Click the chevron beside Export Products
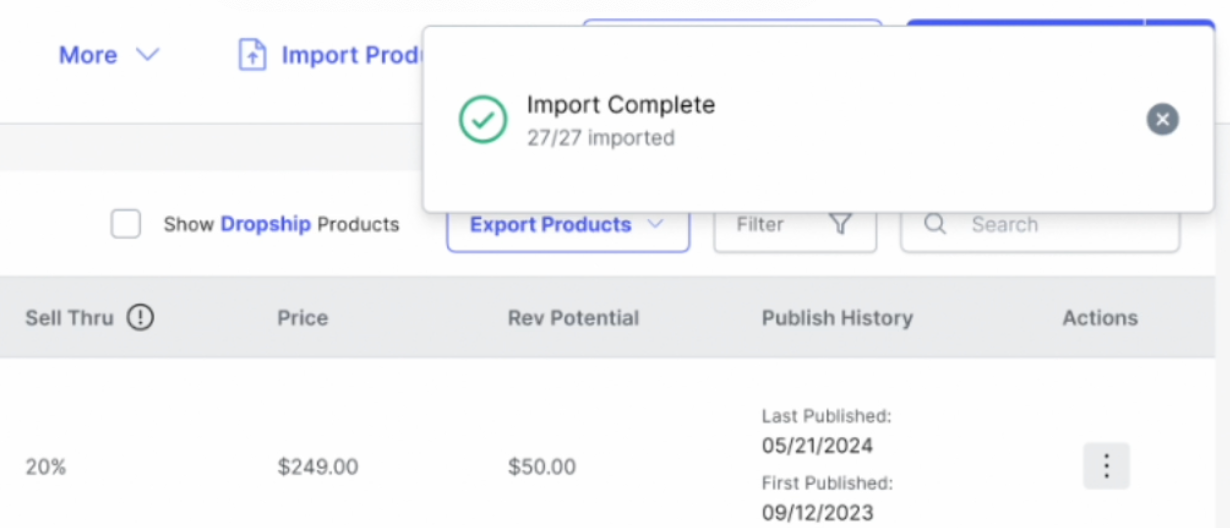The width and height of the screenshot is (1230, 528). pos(655,225)
